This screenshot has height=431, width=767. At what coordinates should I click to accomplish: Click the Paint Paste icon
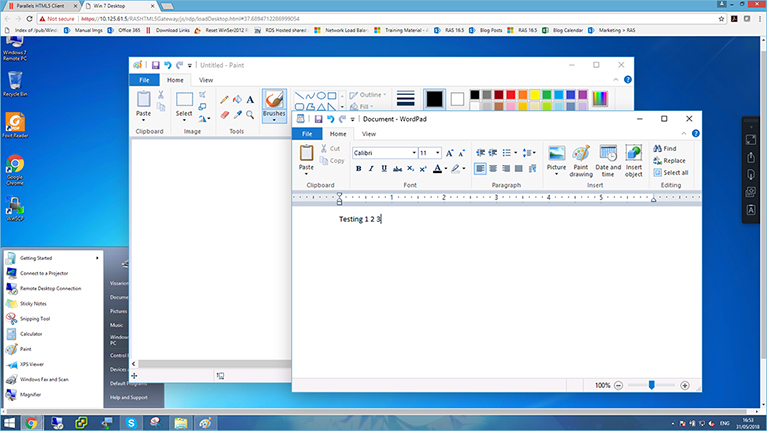pyautogui.click(x=143, y=99)
